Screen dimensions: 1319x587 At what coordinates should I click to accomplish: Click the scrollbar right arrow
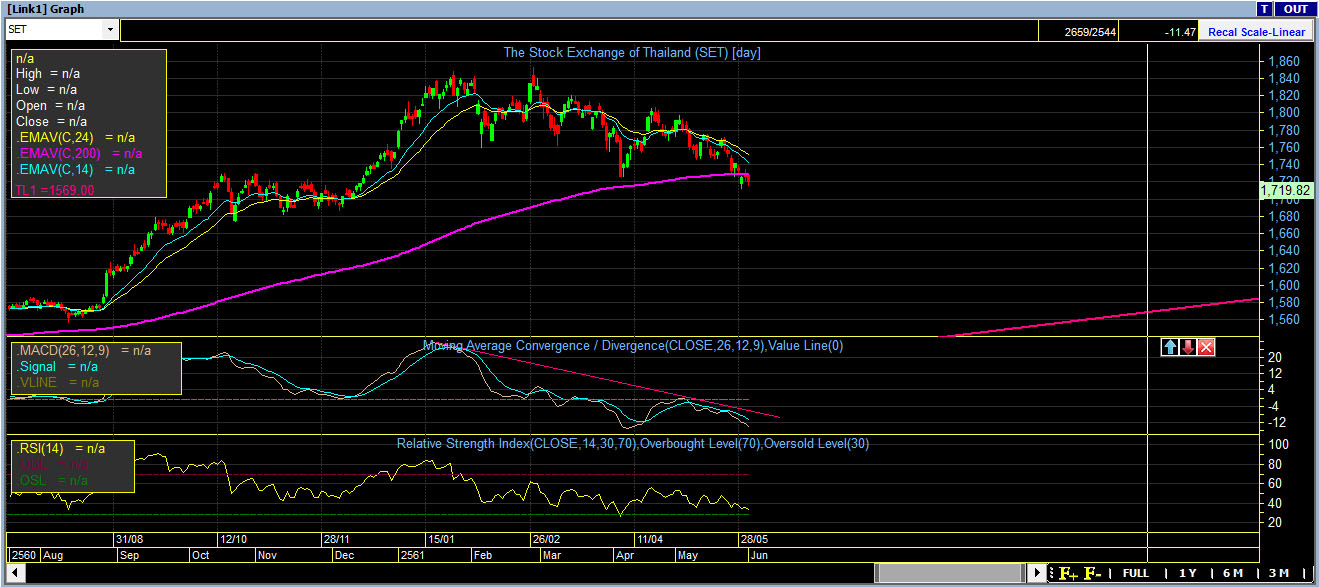tap(1037, 574)
